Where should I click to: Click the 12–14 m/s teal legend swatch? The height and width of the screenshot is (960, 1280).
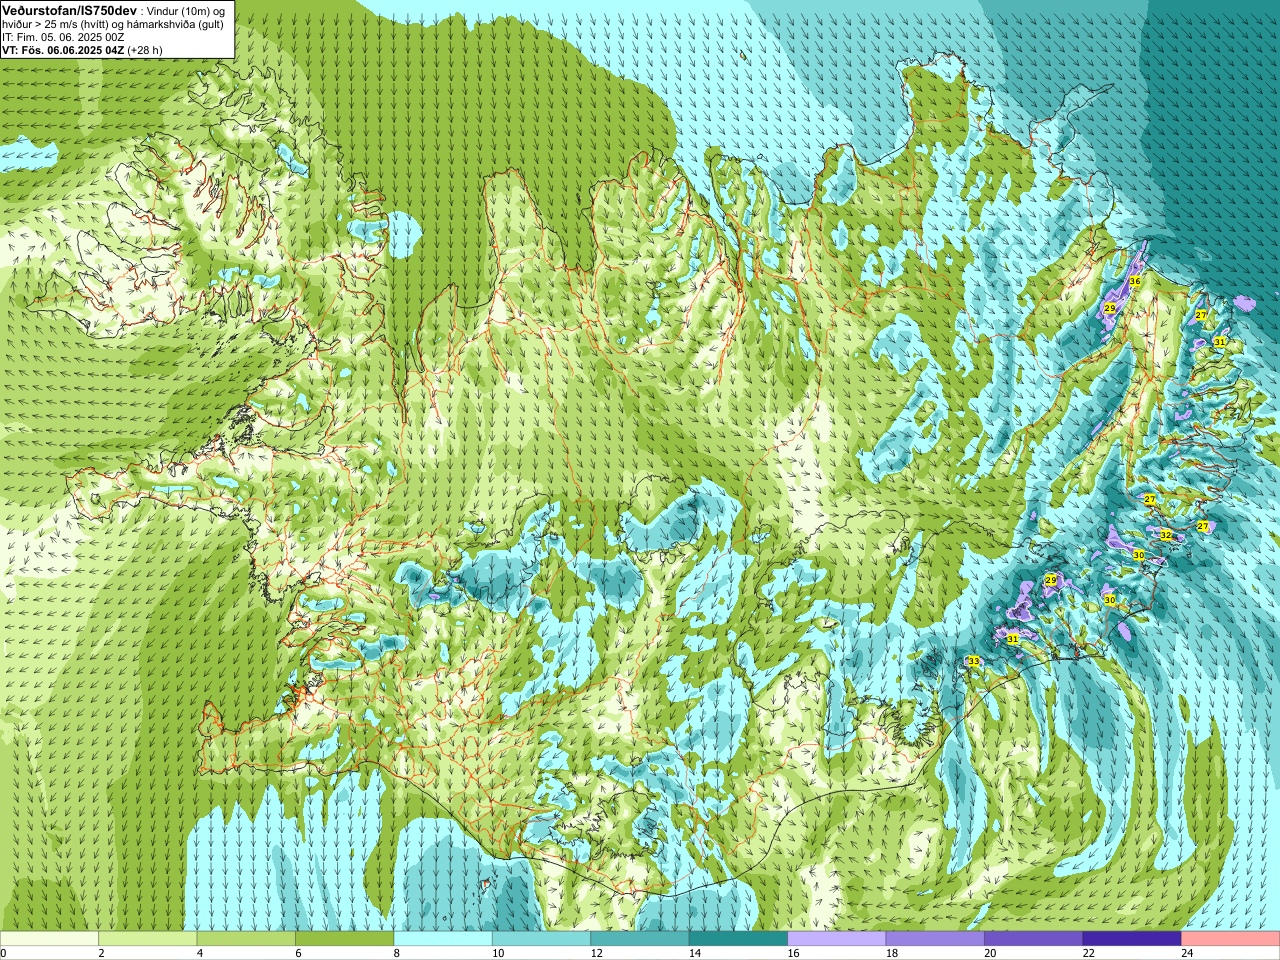640,939
